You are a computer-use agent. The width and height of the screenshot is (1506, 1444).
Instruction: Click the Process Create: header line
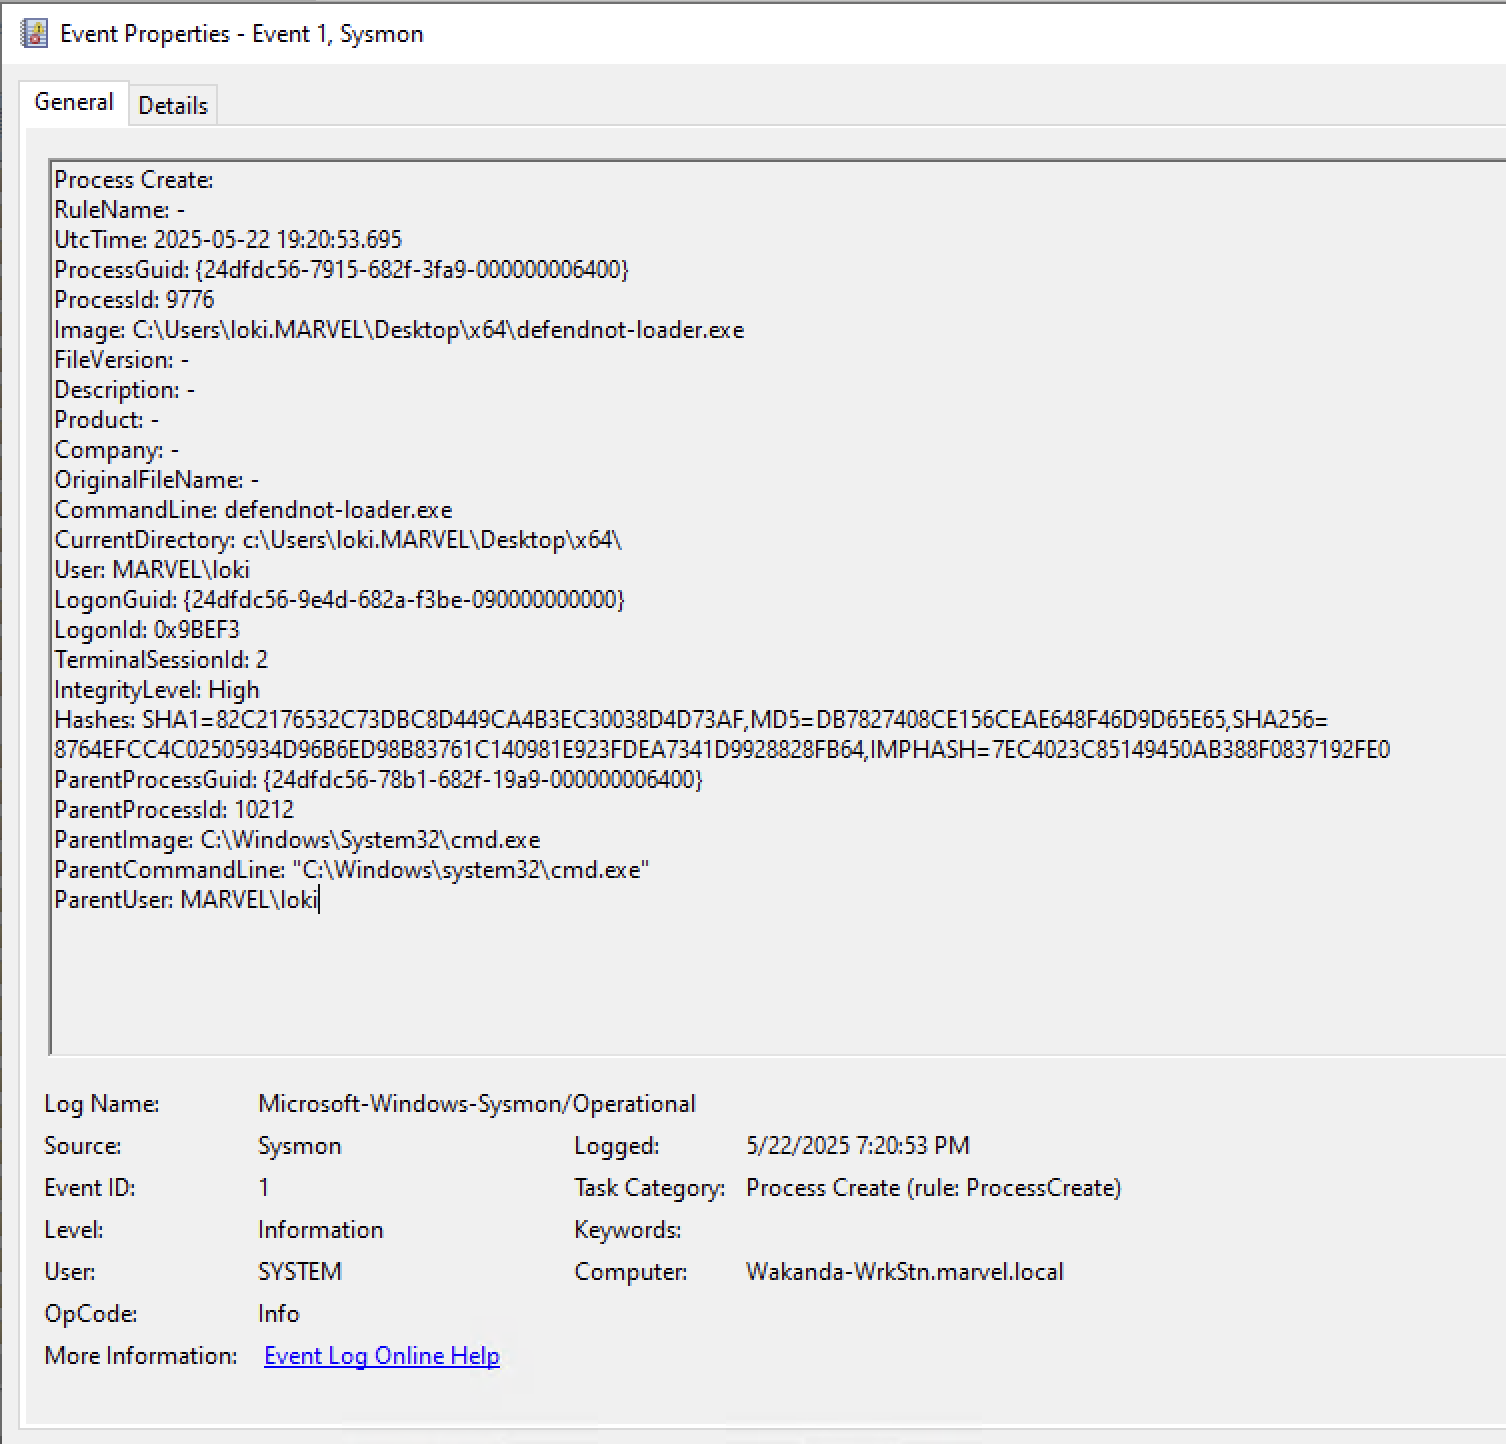[x=134, y=179]
